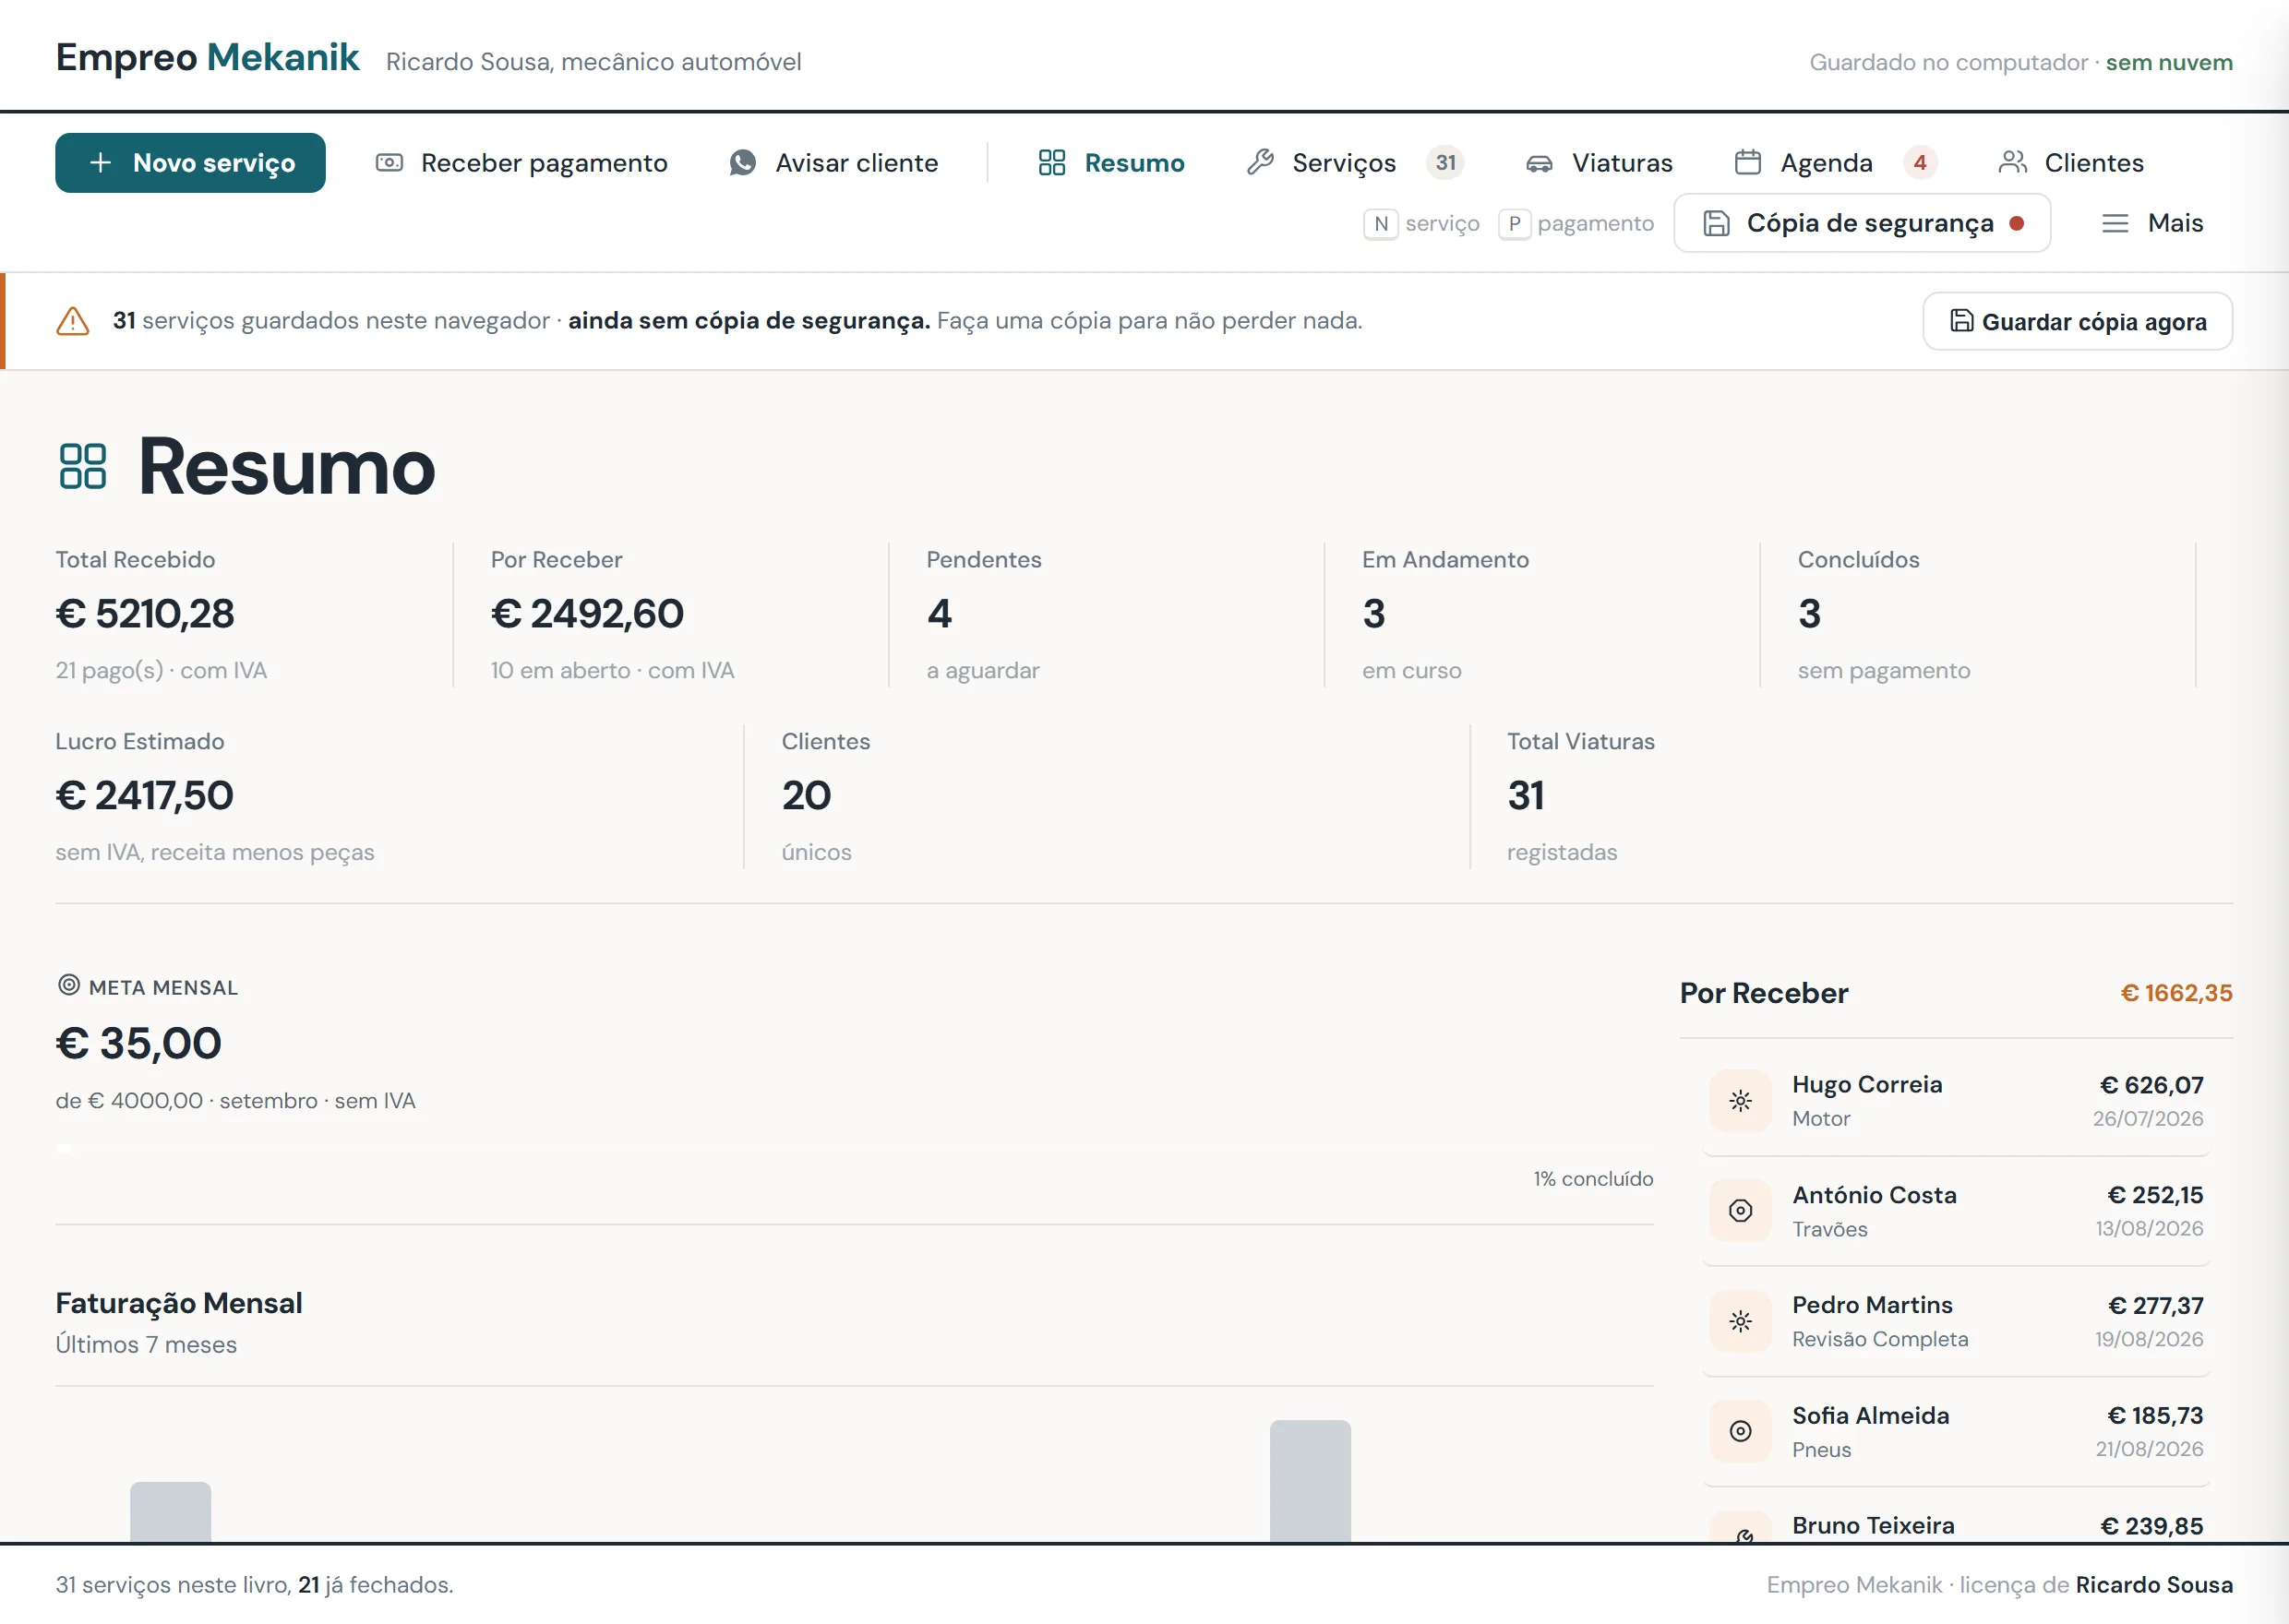2289x1624 pixels.
Task: Click Guardar cópia agora
Action: pos(2077,321)
